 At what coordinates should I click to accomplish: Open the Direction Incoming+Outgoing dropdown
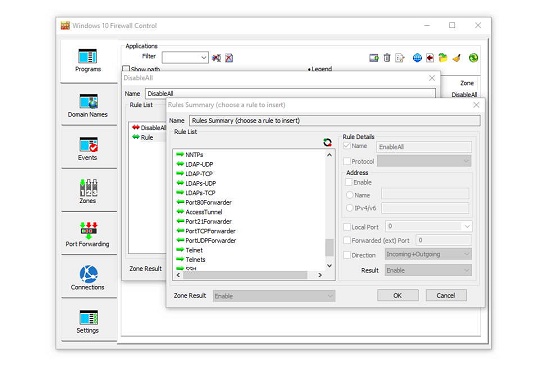[428, 254]
